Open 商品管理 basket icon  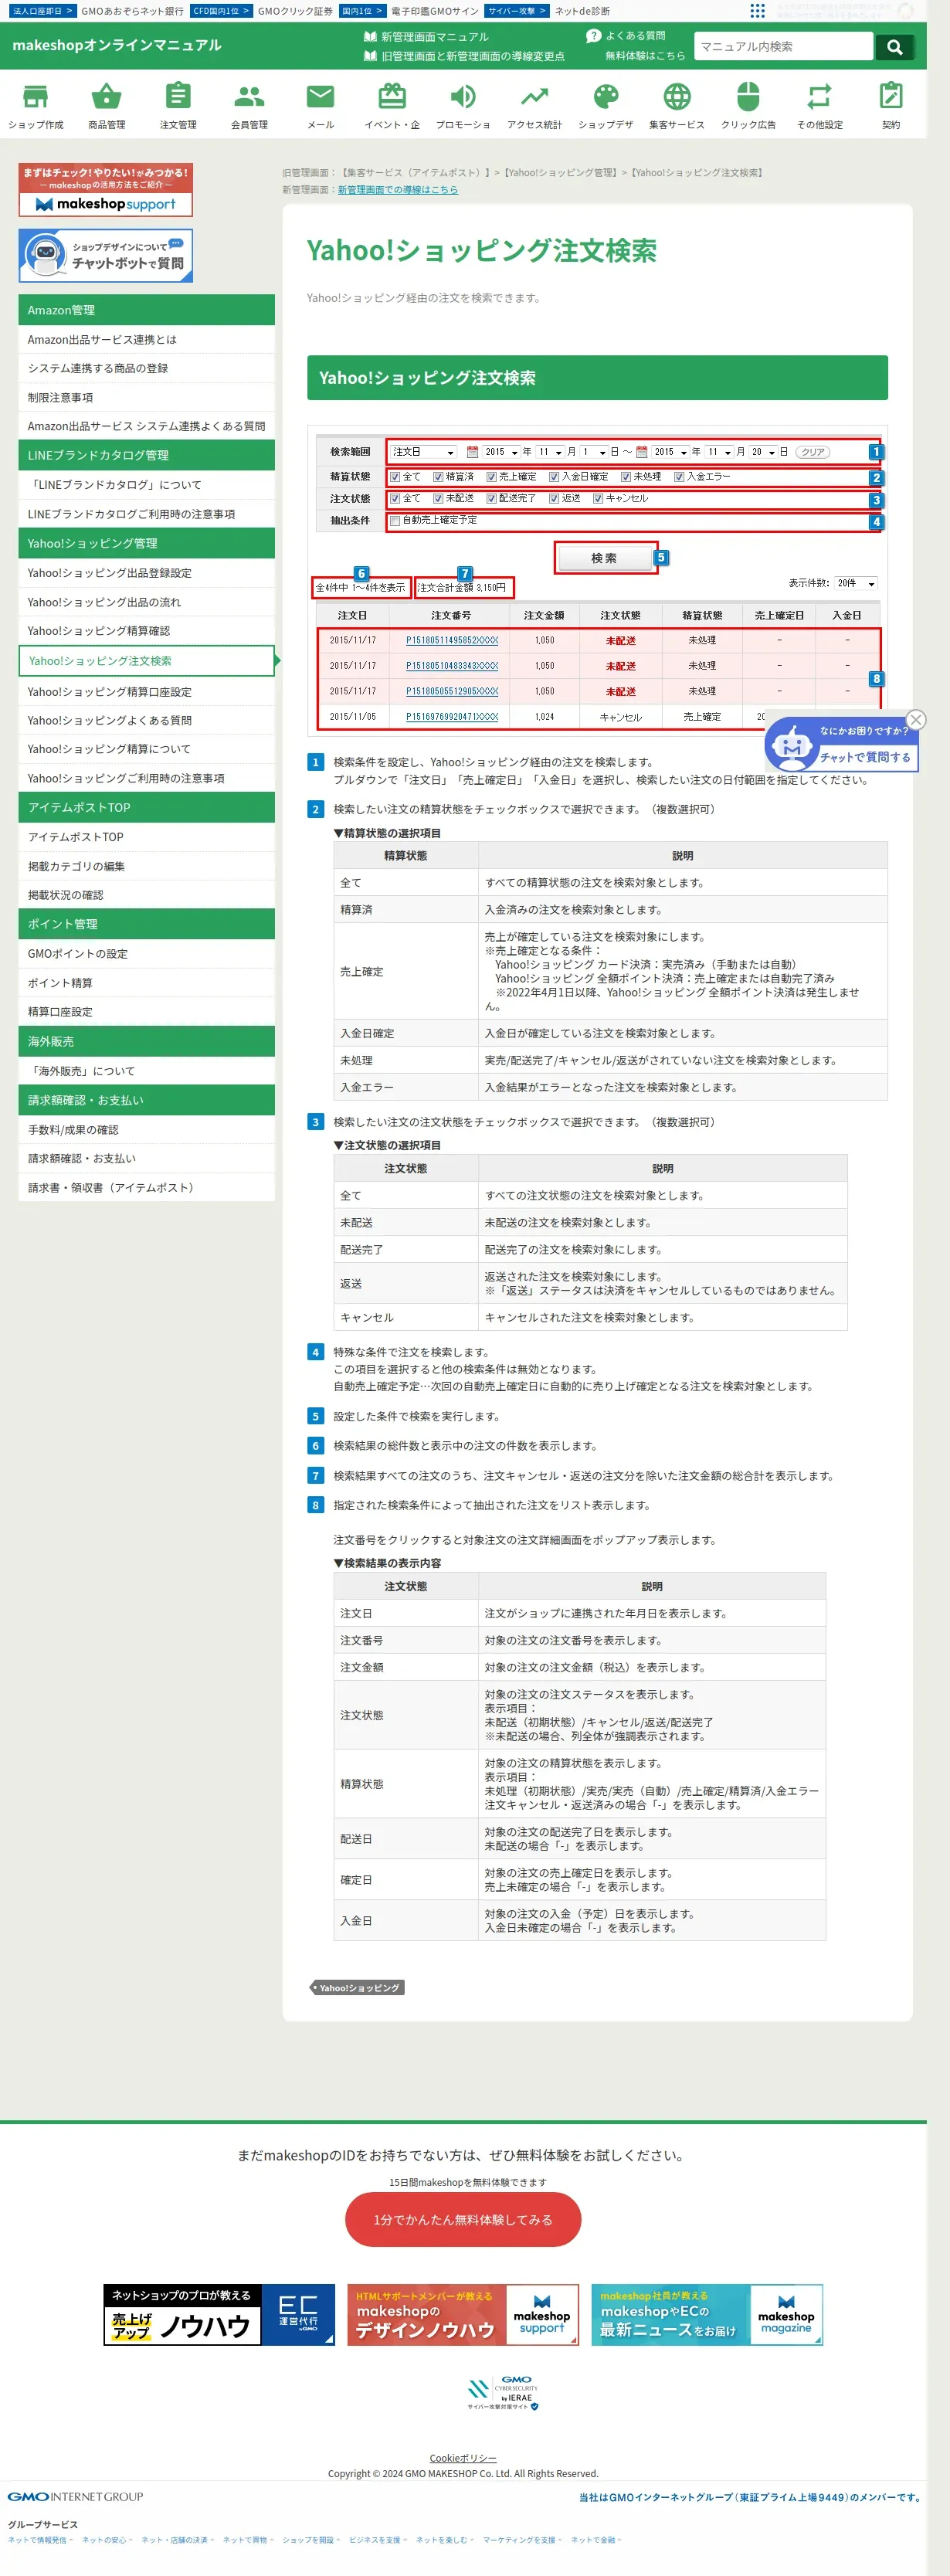(107, 105)
